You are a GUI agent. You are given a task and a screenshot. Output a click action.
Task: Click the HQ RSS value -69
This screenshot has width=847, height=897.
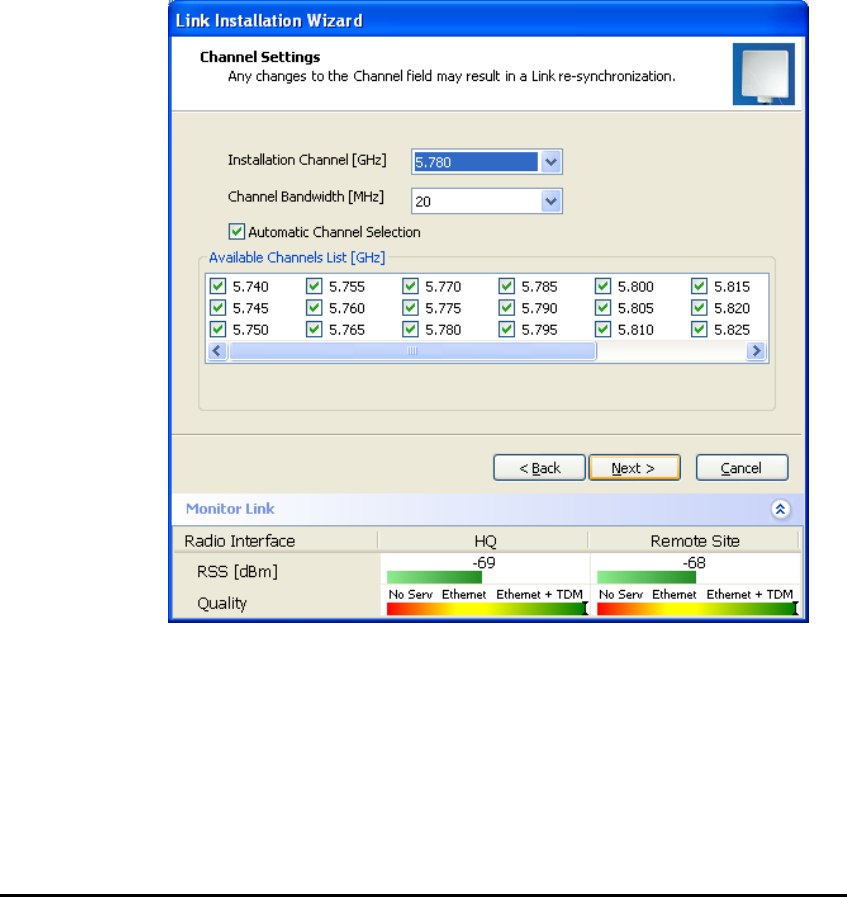tap(484, 563)
